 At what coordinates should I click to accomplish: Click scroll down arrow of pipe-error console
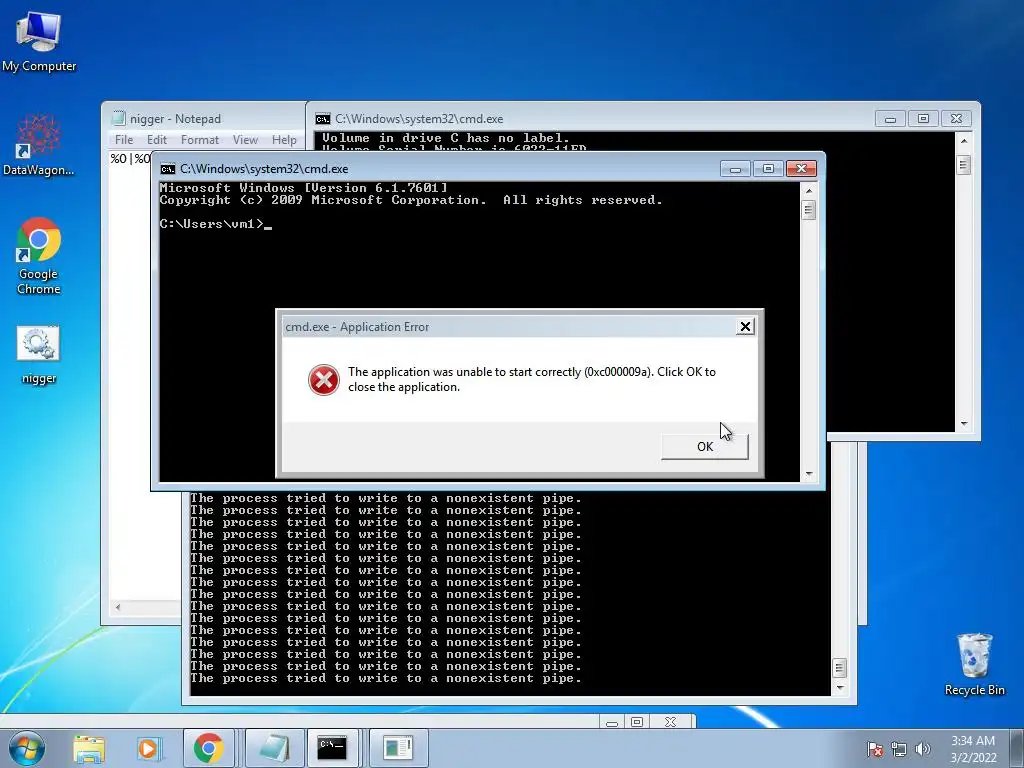840,688
